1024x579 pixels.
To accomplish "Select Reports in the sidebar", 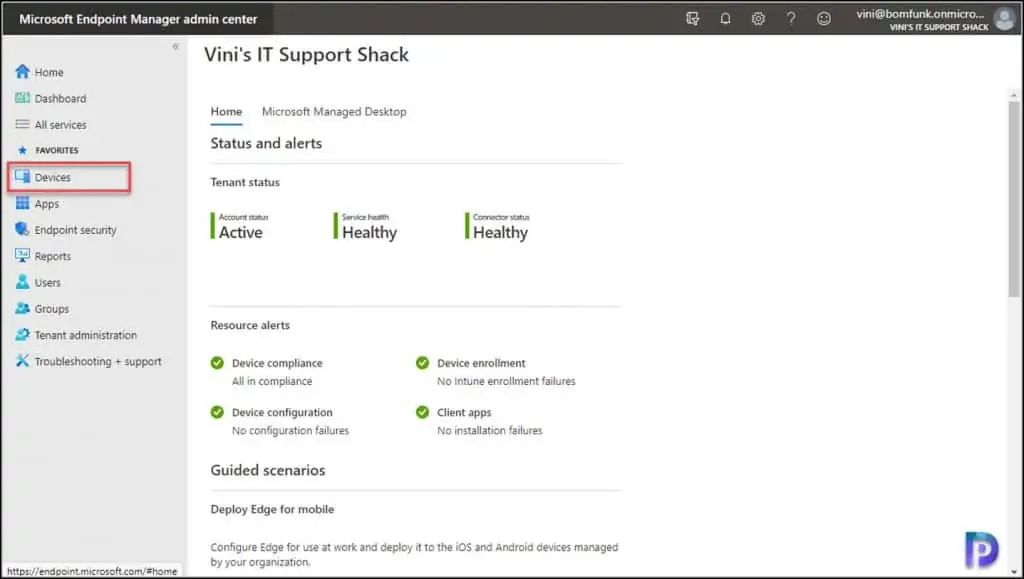I will (x=52, y=256).
